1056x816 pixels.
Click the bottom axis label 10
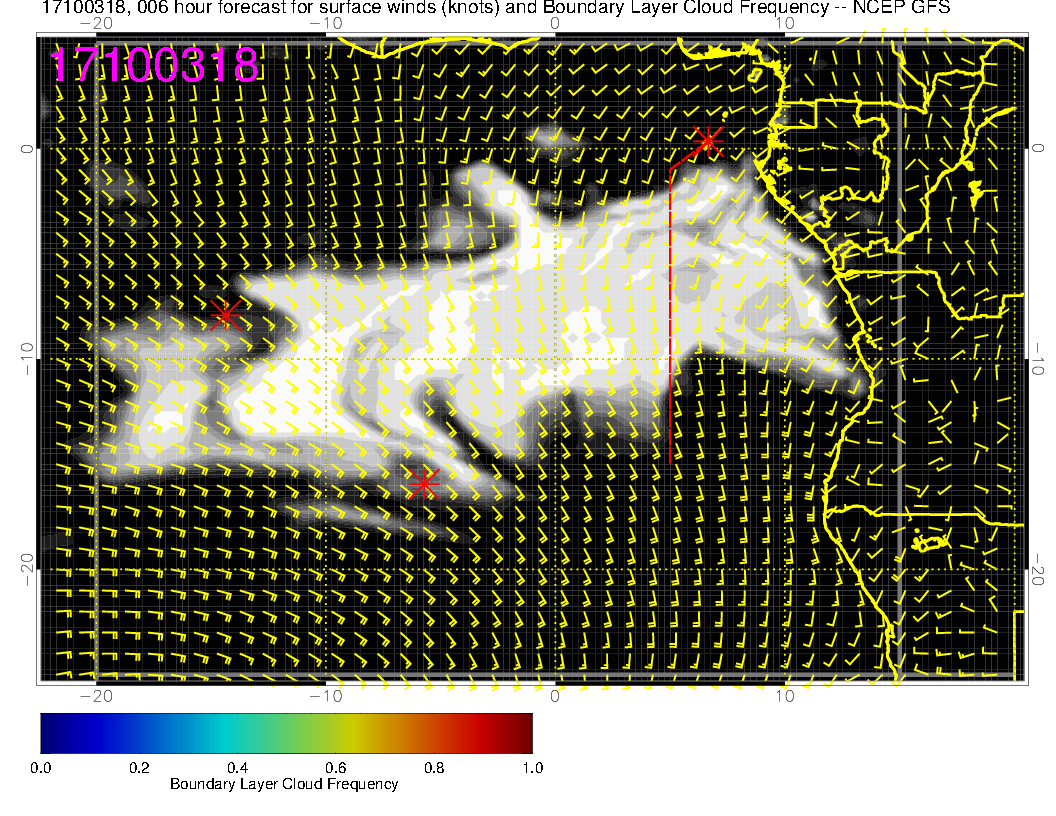point(785,696)
